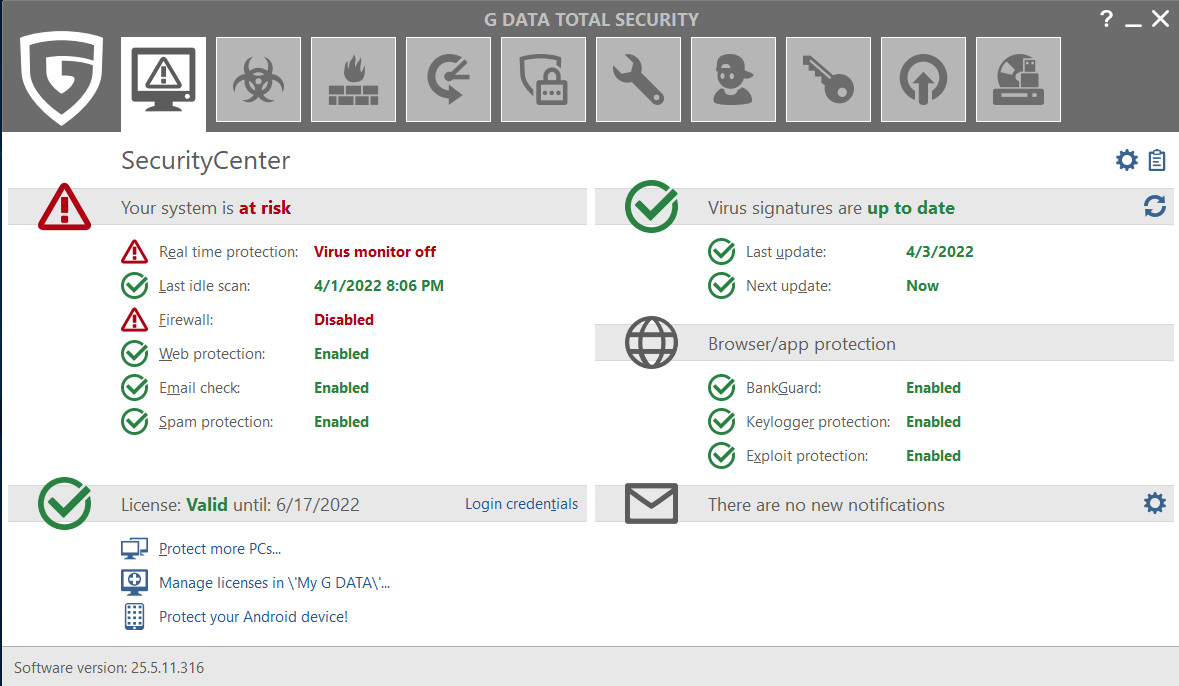Click the help question mark
This screenshot has height=686, width=1179.
coord(1106,19)
